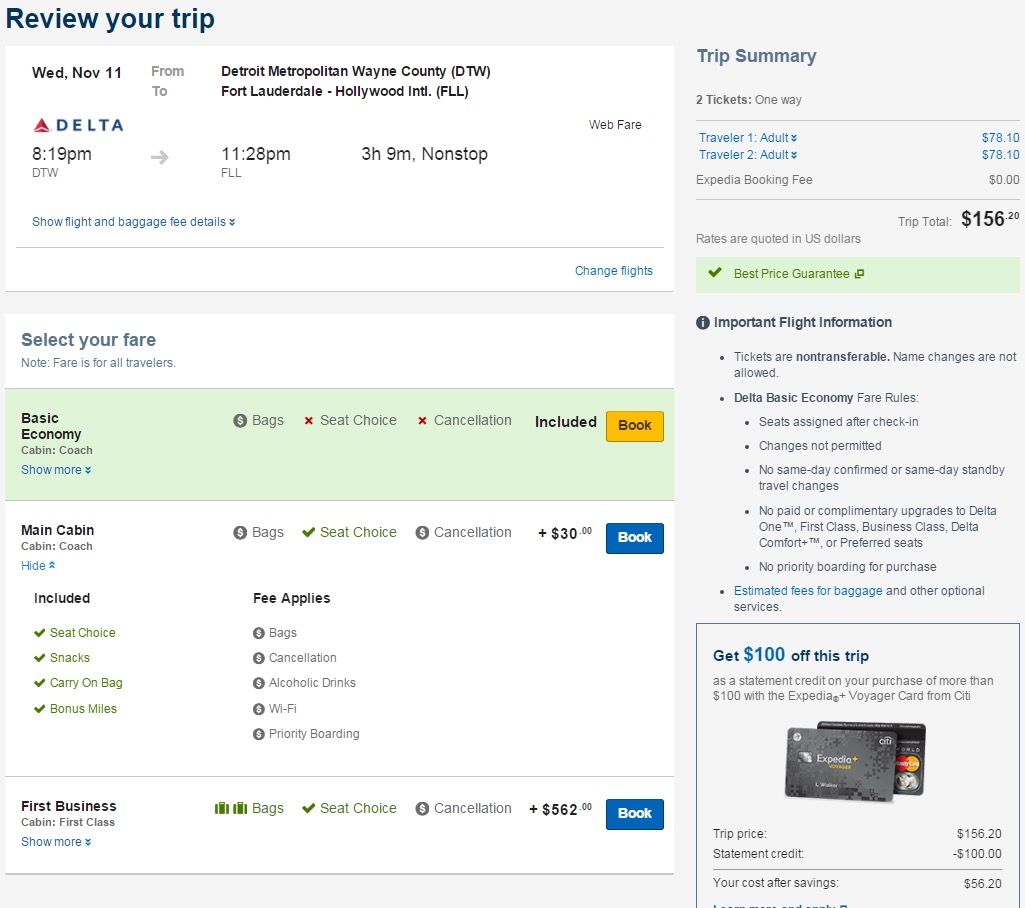Click the Change flights link

pyautogui.click(x=613, y=270)
